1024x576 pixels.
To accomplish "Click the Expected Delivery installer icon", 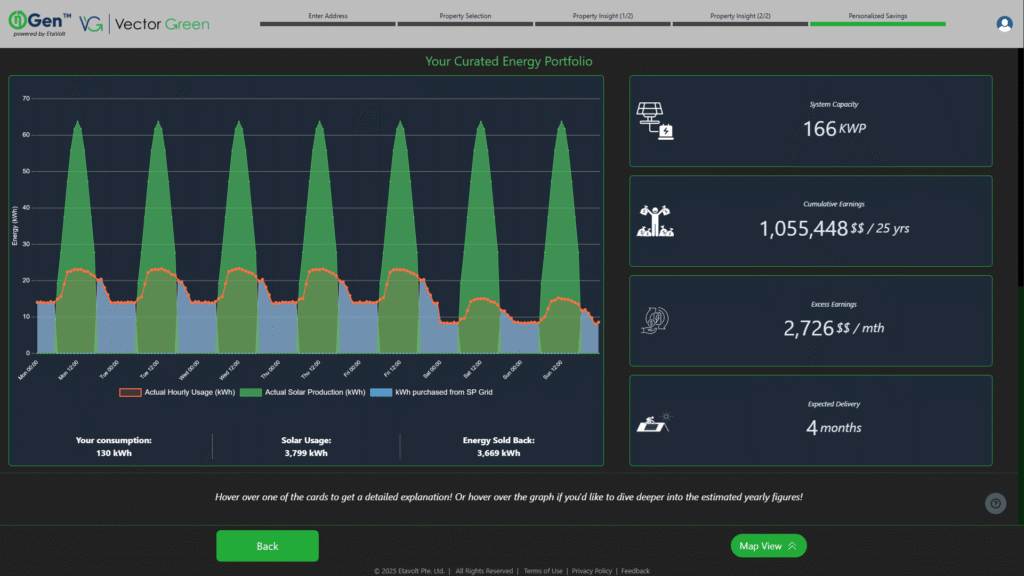I will click(x=655, y=421).
